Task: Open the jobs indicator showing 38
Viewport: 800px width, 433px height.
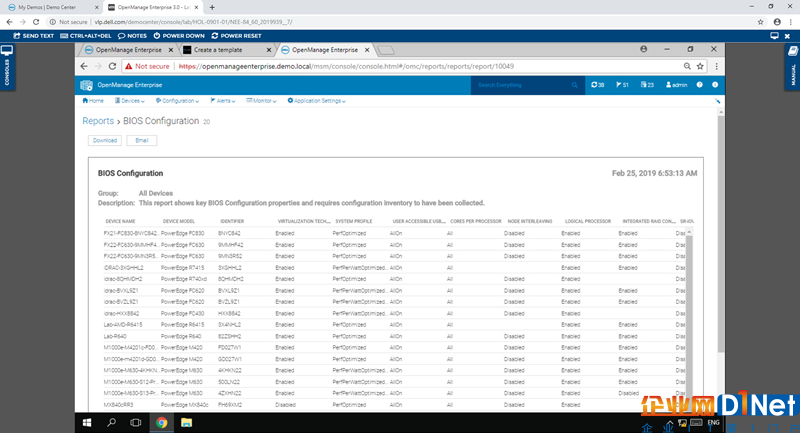Action: pyautogui.click(x=597, y=85)
